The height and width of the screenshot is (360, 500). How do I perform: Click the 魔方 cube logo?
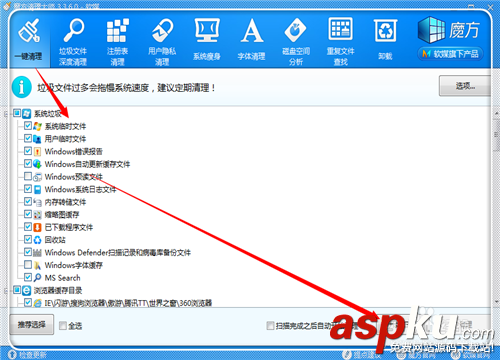click(431, 30)
